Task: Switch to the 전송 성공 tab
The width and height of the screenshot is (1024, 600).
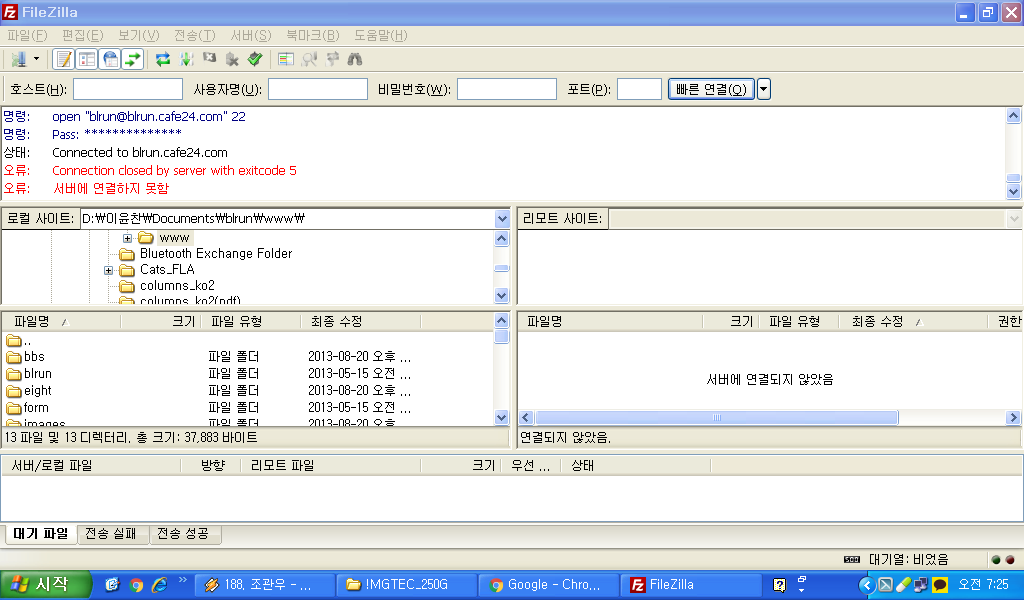Action: (184, 533)
